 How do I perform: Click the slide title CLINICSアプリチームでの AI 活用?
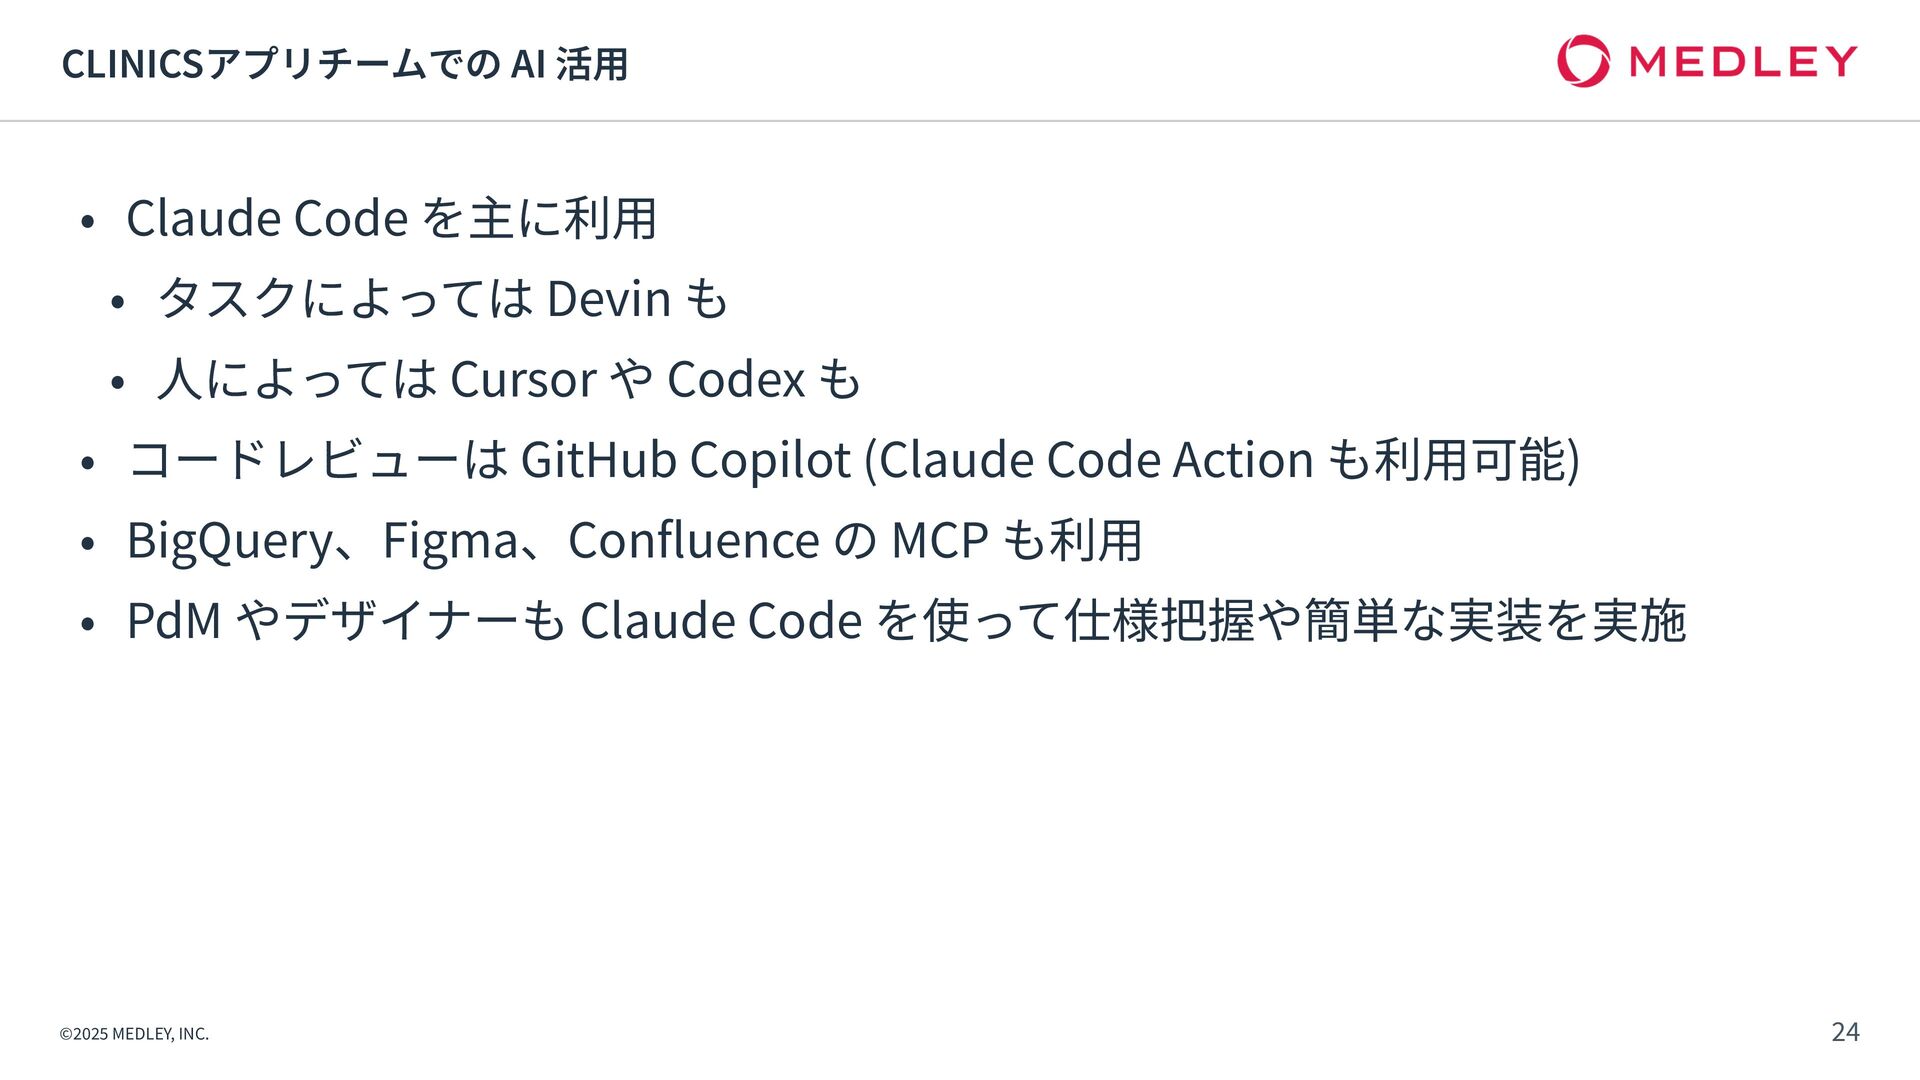344,64
